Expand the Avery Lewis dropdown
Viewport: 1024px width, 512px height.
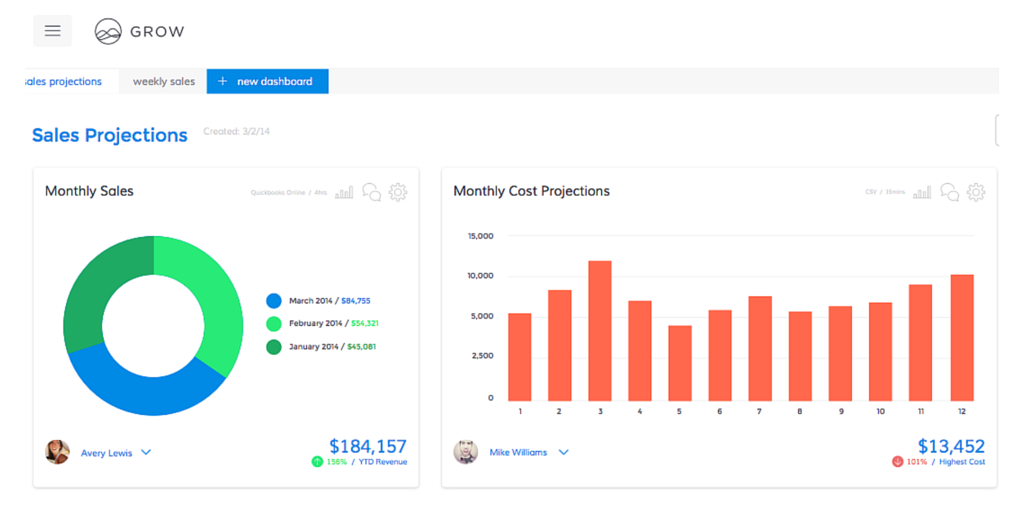coord(146,453)
